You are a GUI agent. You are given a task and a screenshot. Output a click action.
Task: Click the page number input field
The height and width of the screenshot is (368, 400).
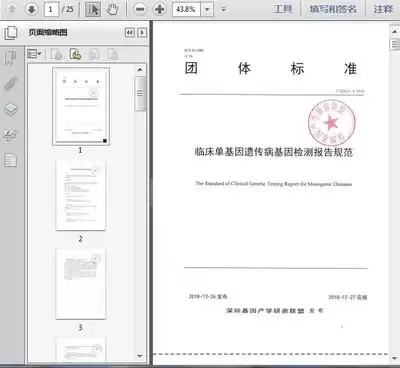click(51, 9)
